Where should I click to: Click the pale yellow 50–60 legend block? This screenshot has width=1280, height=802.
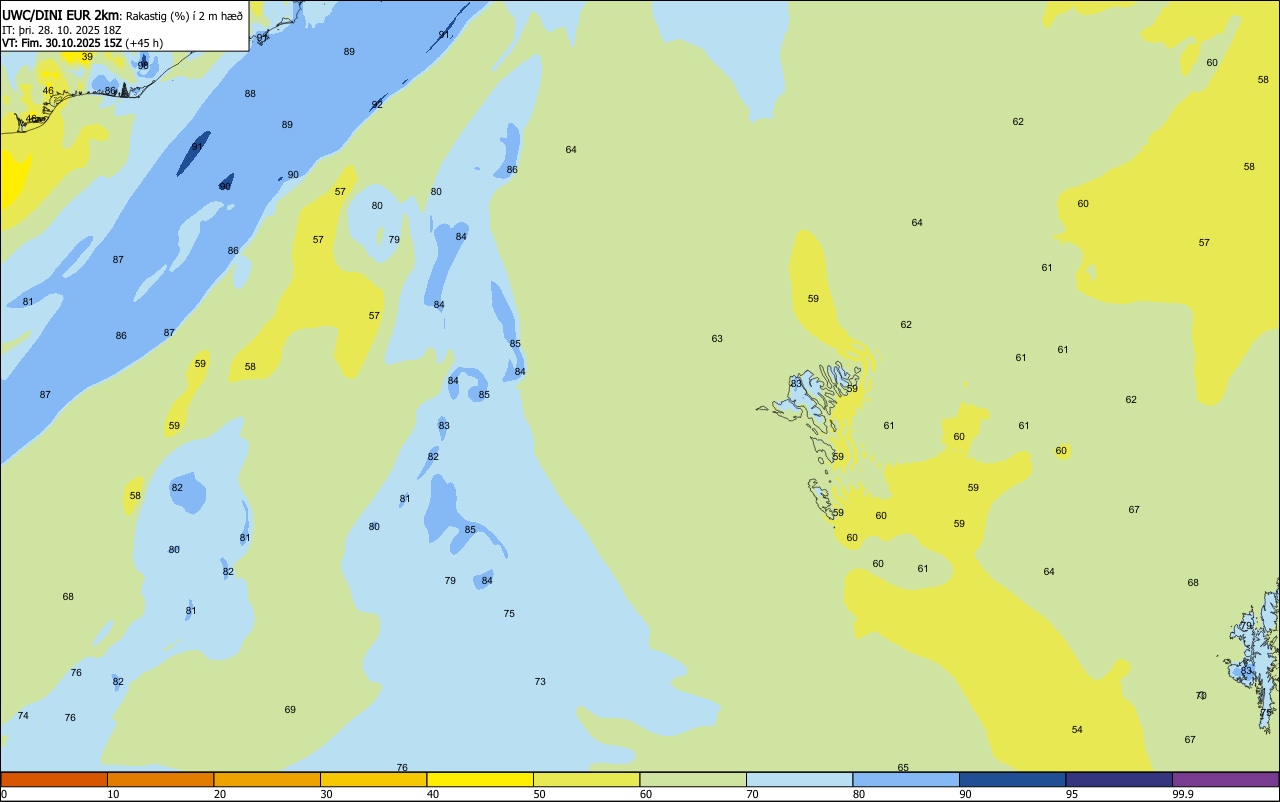pyautogui.click(x=586, y=779)
